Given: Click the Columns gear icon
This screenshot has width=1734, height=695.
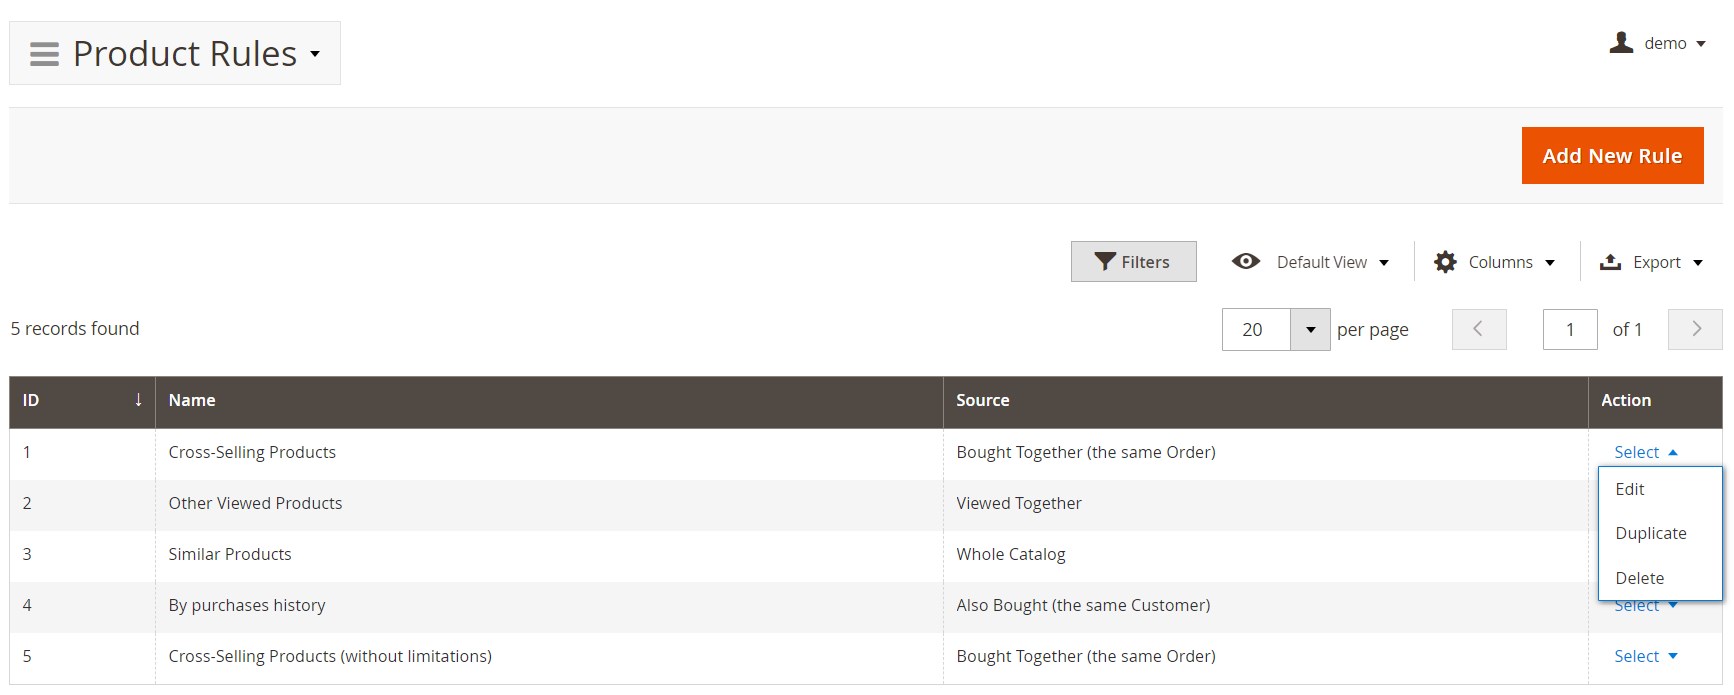Looking at the screenshot, I should point(1445,262).
